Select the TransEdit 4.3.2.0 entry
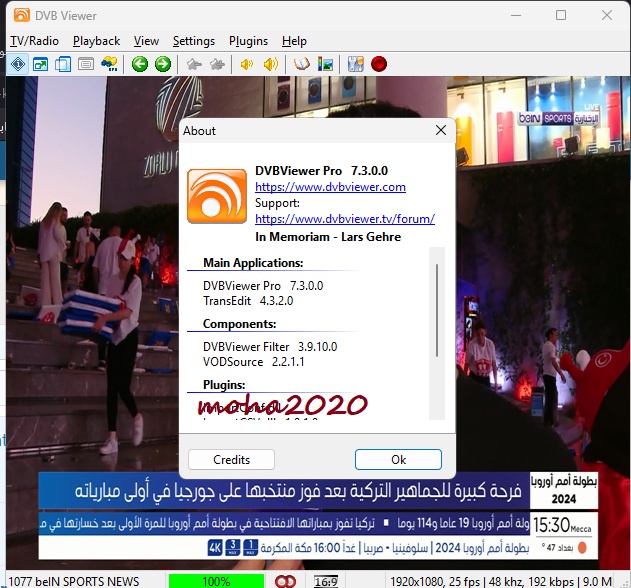 pyautogui.click(x=248, y=301)
